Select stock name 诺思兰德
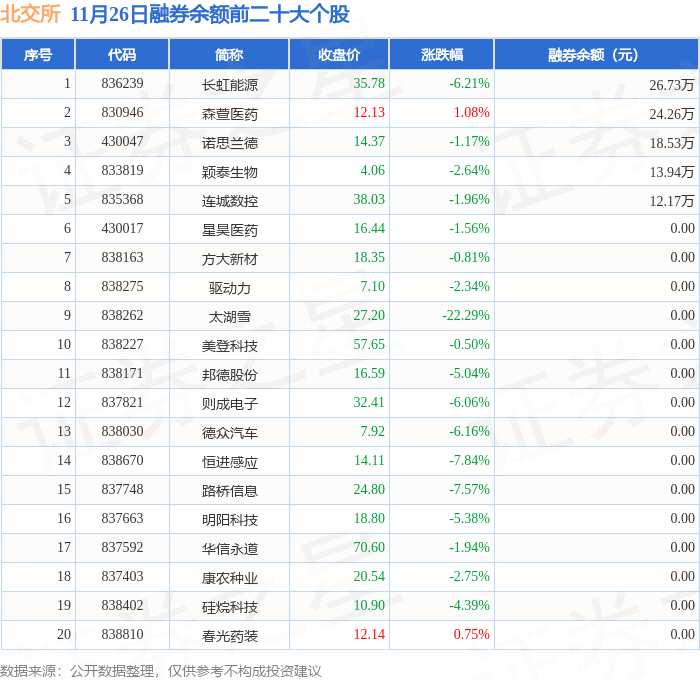 (x=229, y=142)
